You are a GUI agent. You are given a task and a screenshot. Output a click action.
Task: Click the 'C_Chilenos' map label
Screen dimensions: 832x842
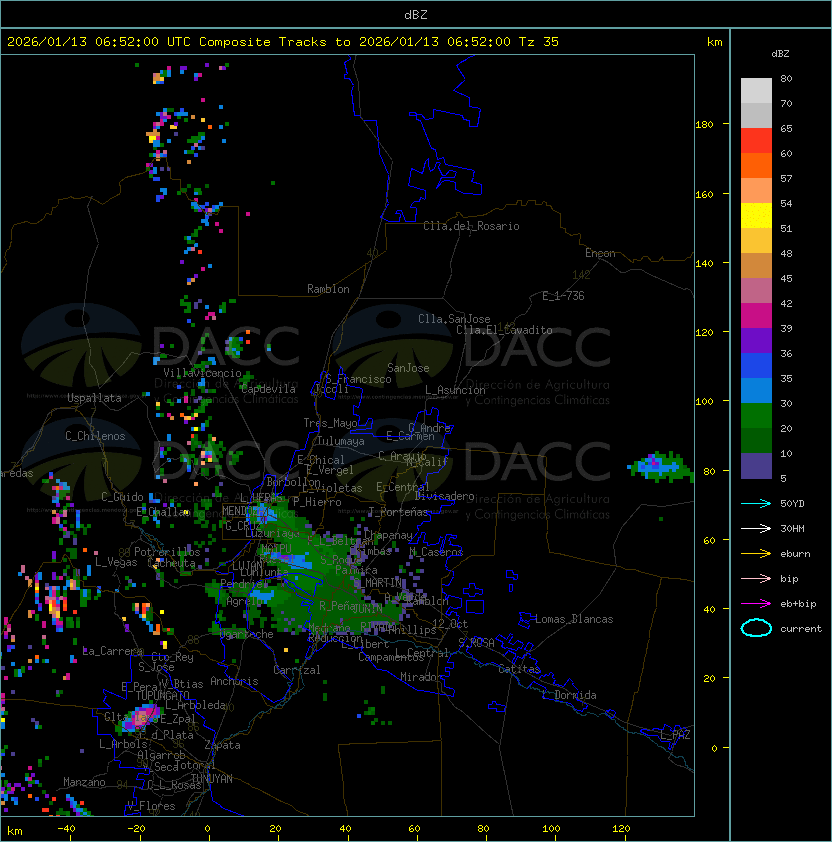[x=95, y=436]
